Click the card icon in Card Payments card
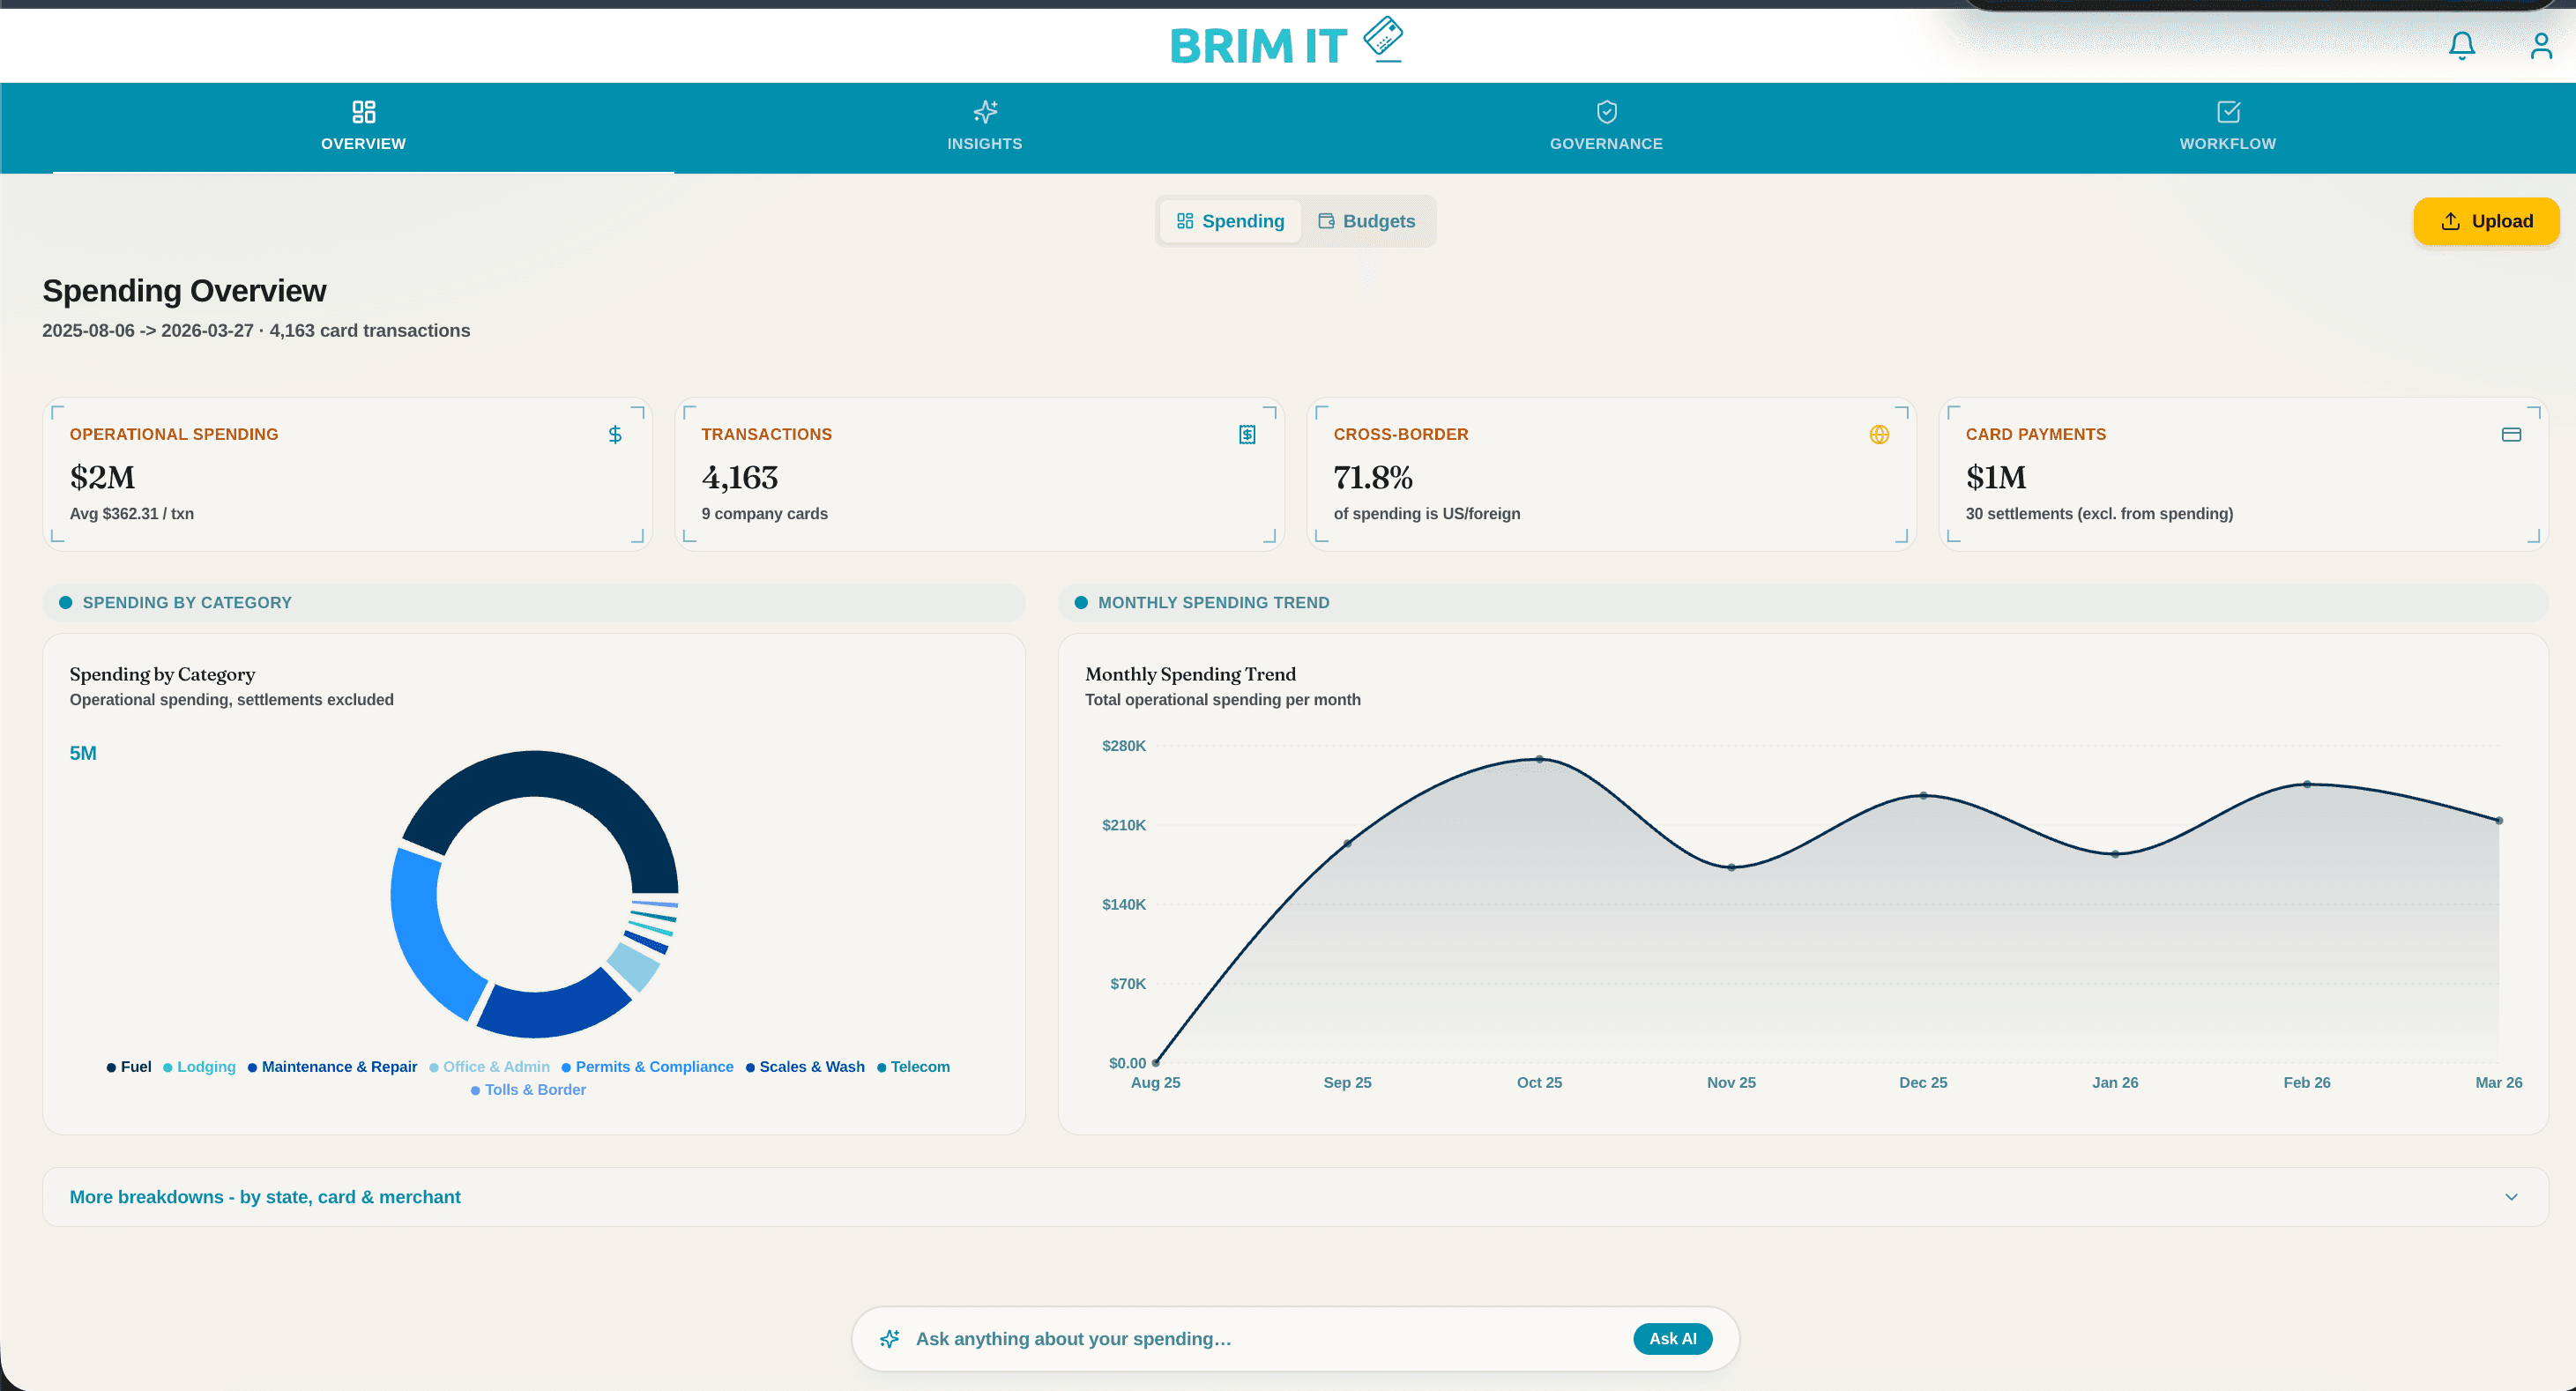The height and width of the screenshot is (1391, 2576). click(2511, 434)
